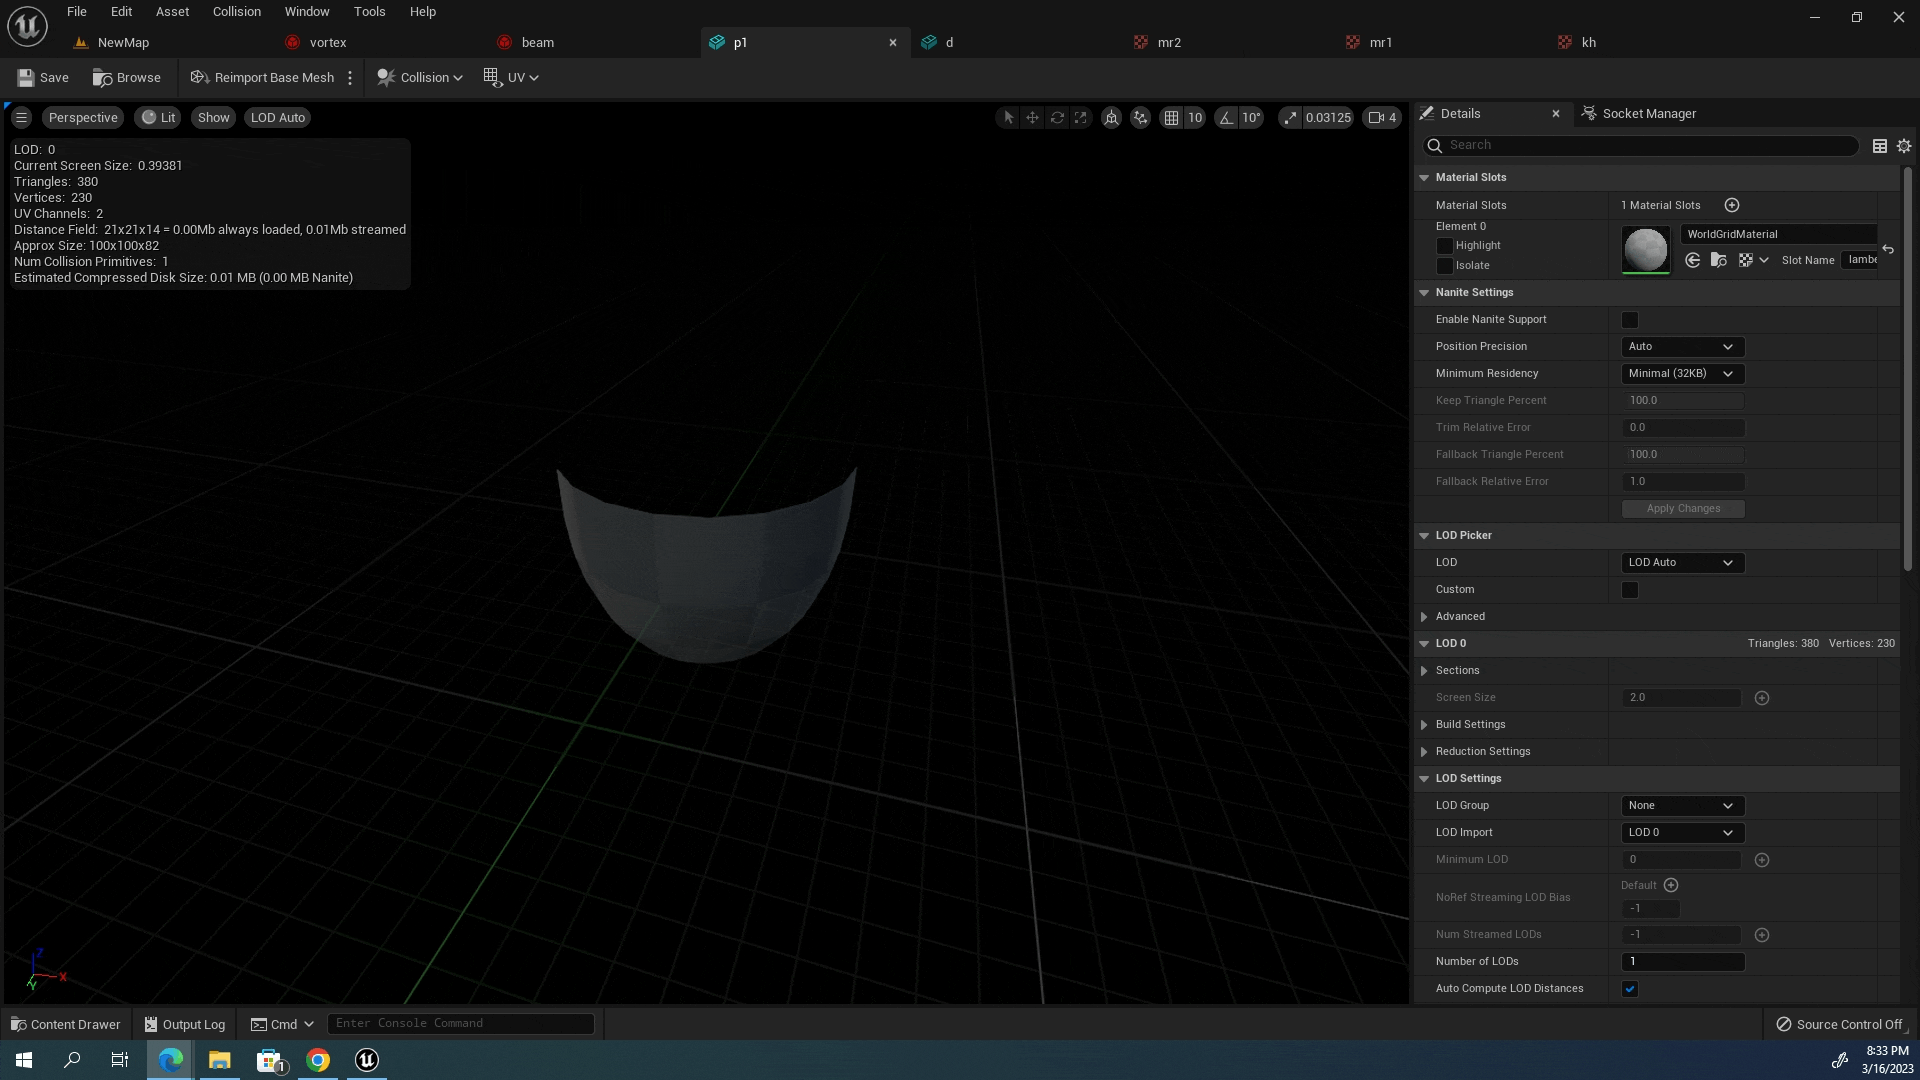Open Details panel table view options

1880,146
